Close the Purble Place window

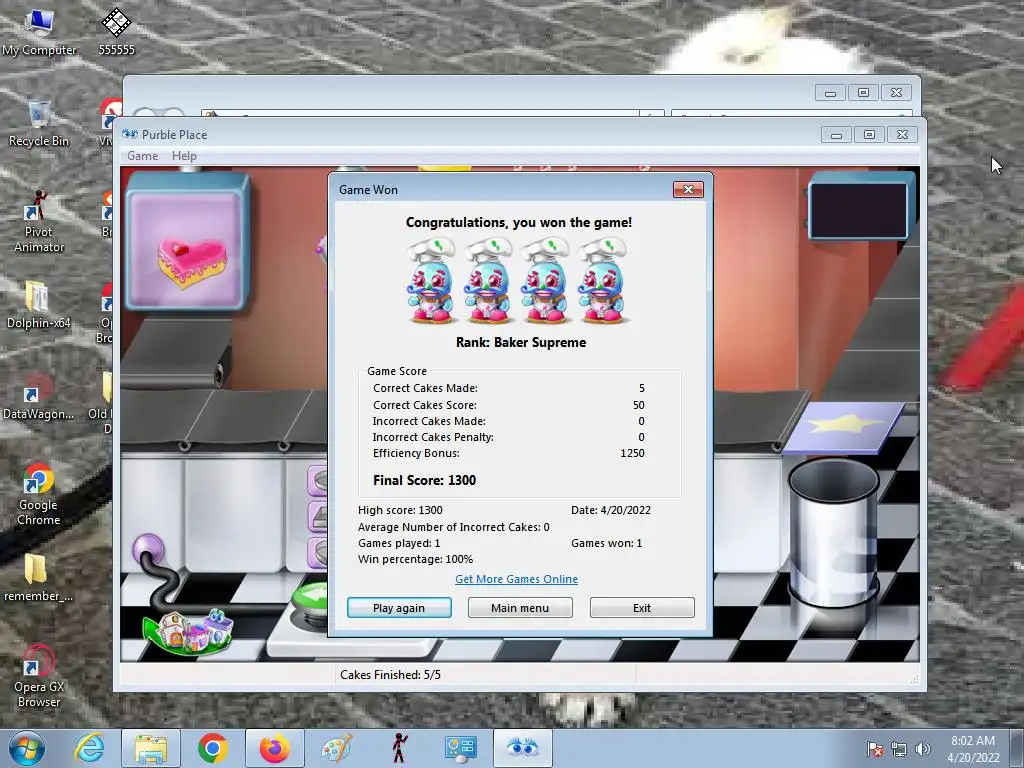click(903, 135)
